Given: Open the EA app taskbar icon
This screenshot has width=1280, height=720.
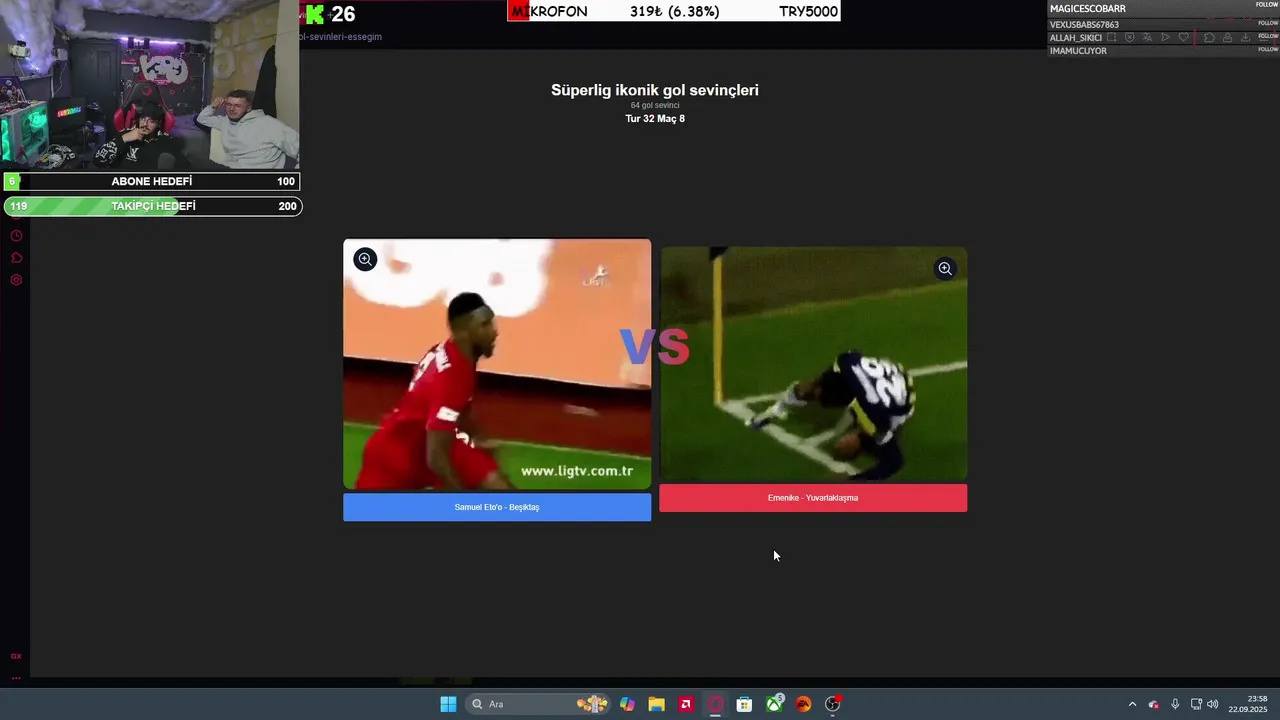Looking at the screenshot, I should (x=803, y=704).
